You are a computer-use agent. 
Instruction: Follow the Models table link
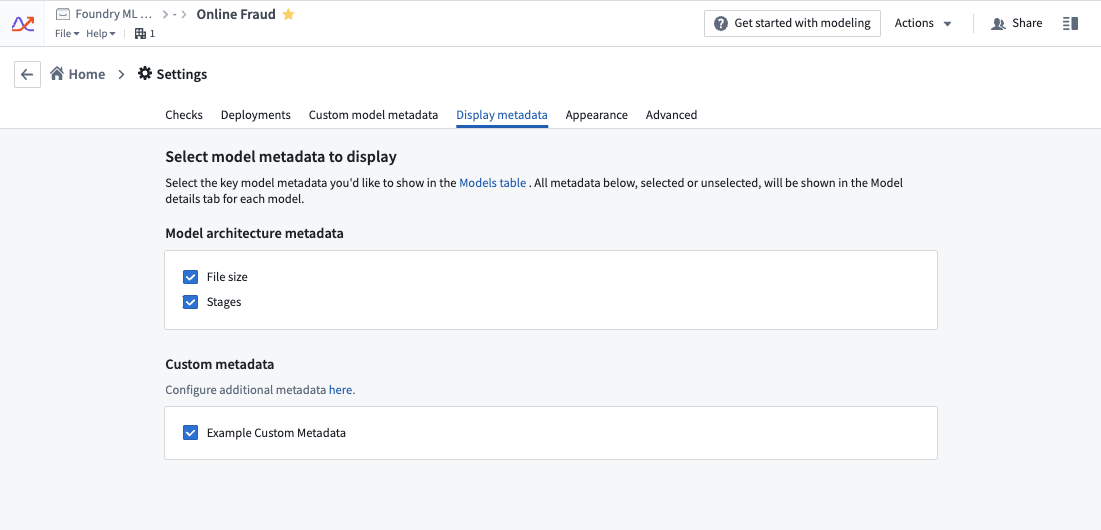point(492,183)
